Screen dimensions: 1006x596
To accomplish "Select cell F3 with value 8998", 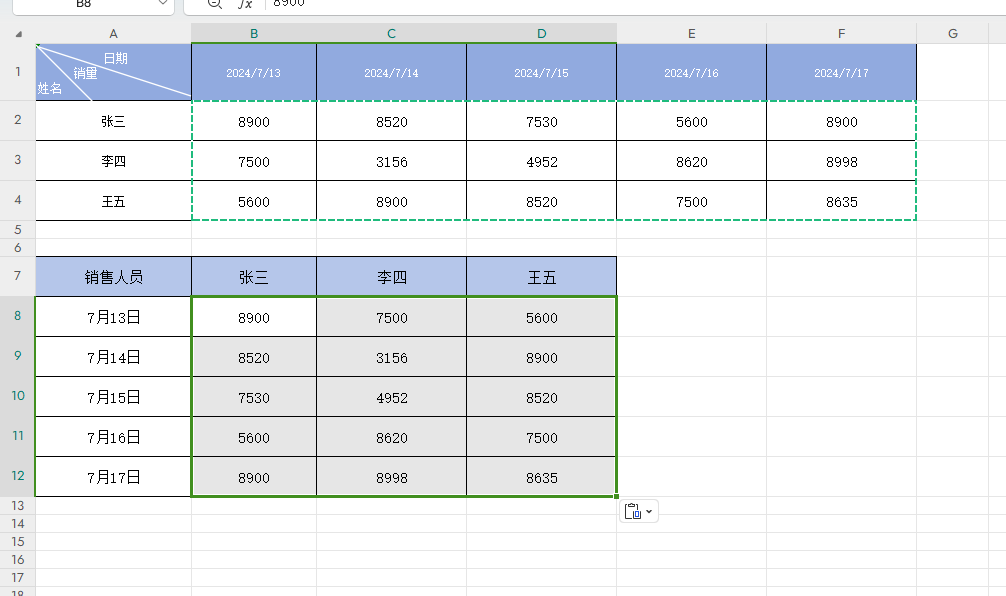I will tap(842, 161).
